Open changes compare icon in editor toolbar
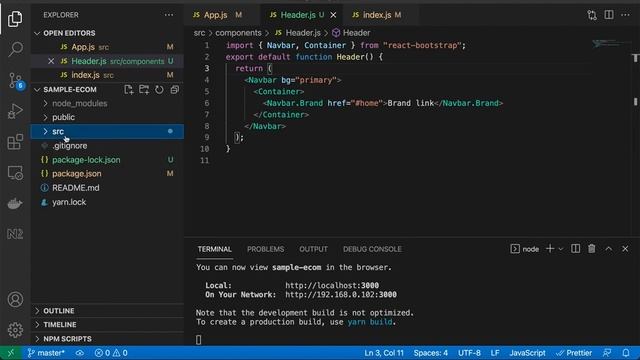640x360 pixels. click(592, 15)
